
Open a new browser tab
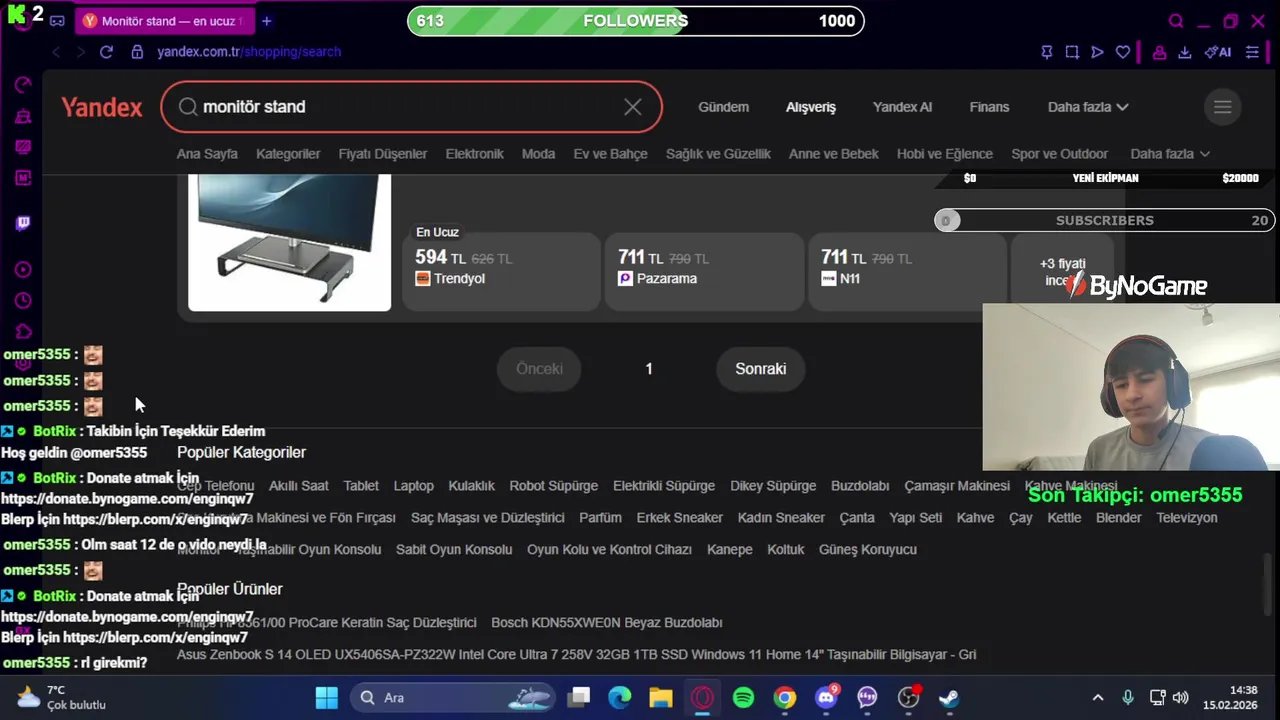[266, 21]
